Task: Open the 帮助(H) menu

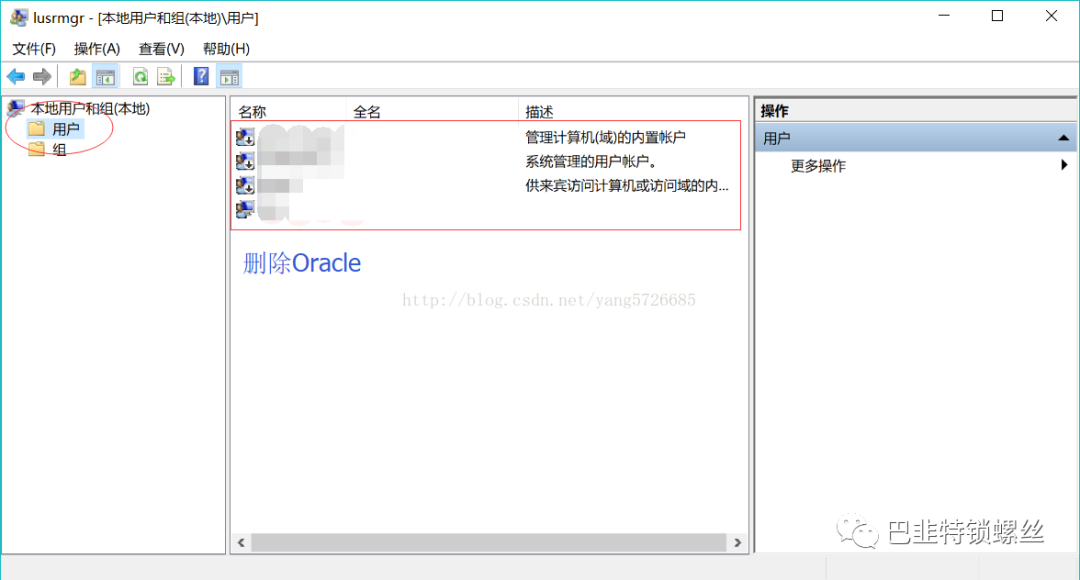Action: click(x=226, y=49)
